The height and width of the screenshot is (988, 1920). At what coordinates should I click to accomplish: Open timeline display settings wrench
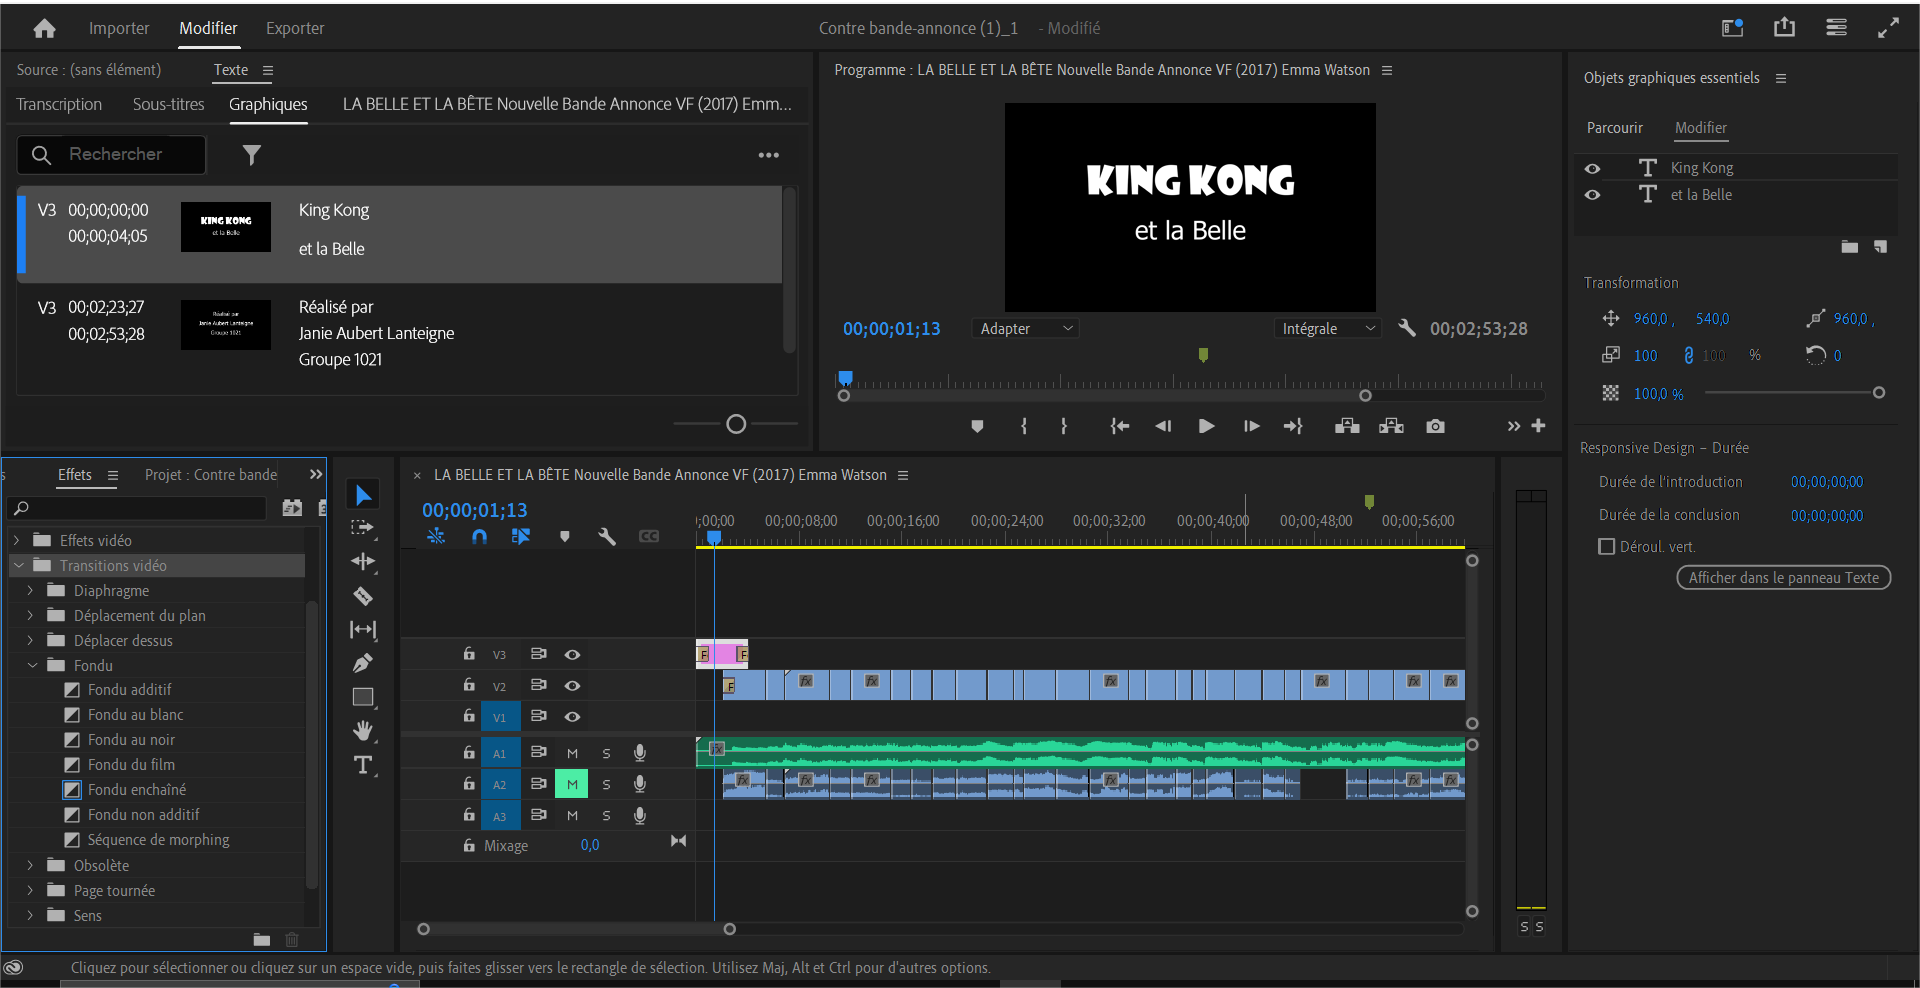coord(607,537)
